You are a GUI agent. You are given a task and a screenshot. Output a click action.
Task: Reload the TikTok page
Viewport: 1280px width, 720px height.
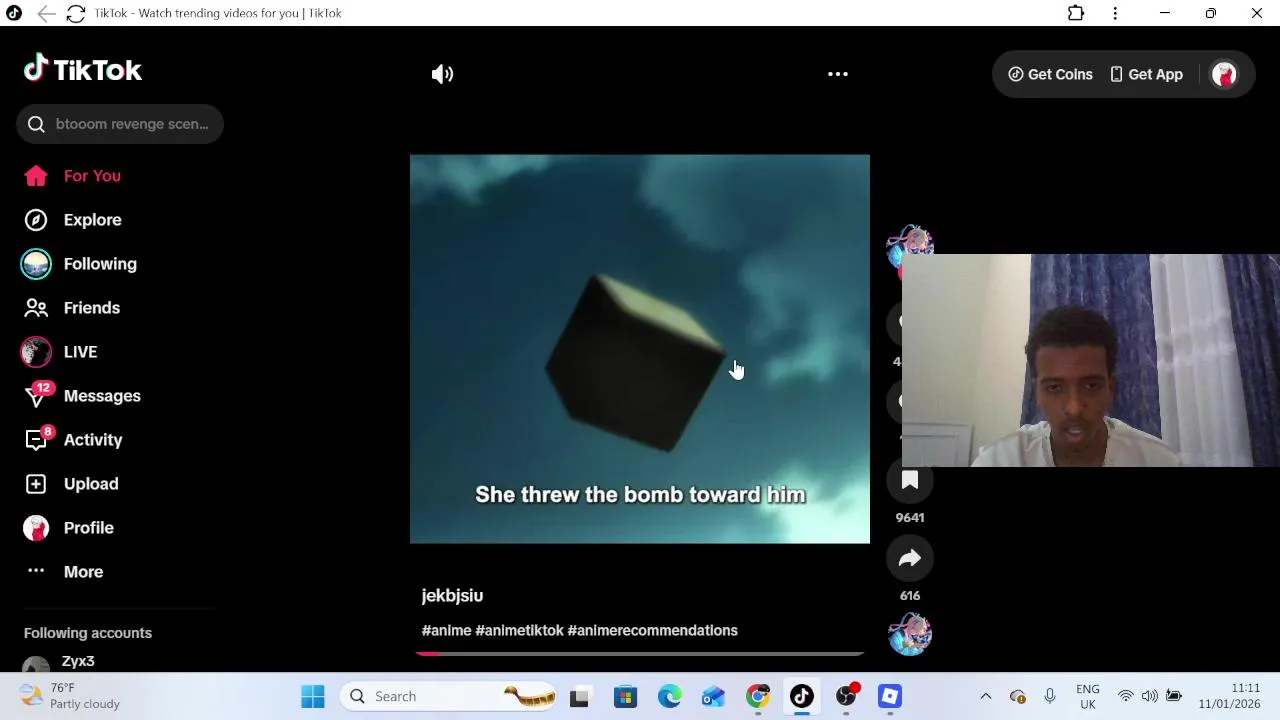[76, 13]
